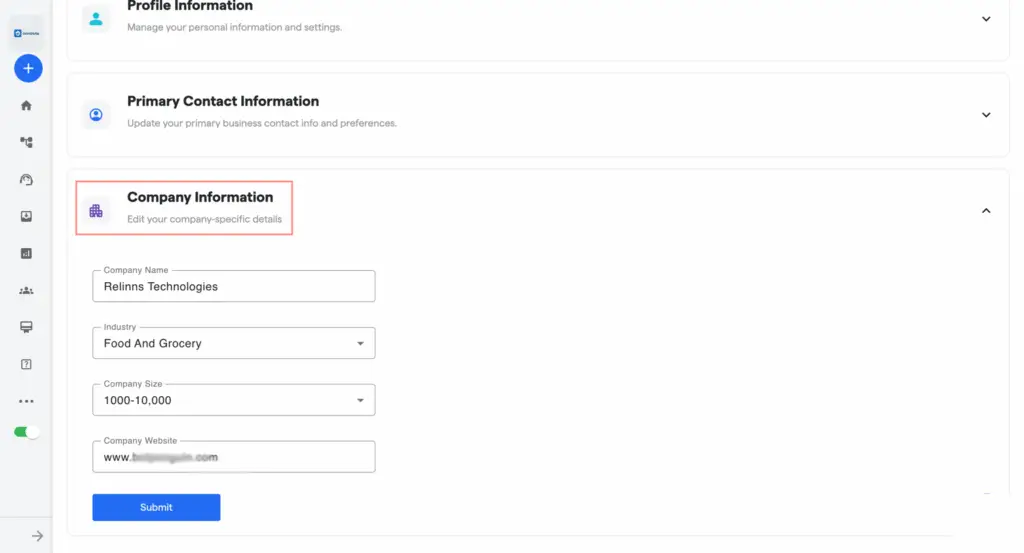Image resolution: width=1024 pixels, height=553 pixels.
Task: Toggle the green switch in sidebar
Action: [27, 432]
